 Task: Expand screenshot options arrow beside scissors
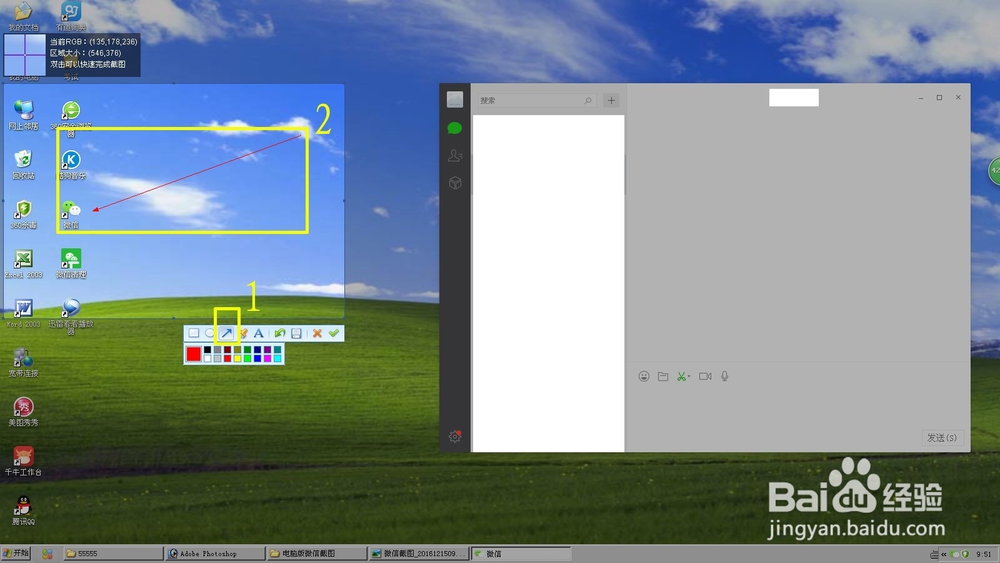pos(689,377)
